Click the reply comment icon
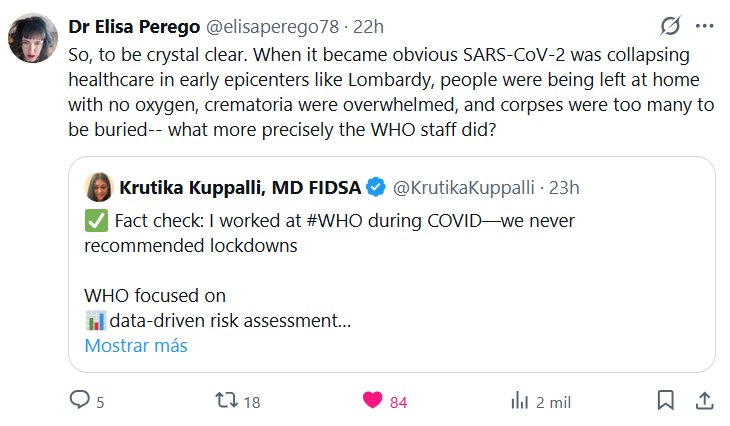This screenshot has width=730, height=426. (x=80, y=401)
